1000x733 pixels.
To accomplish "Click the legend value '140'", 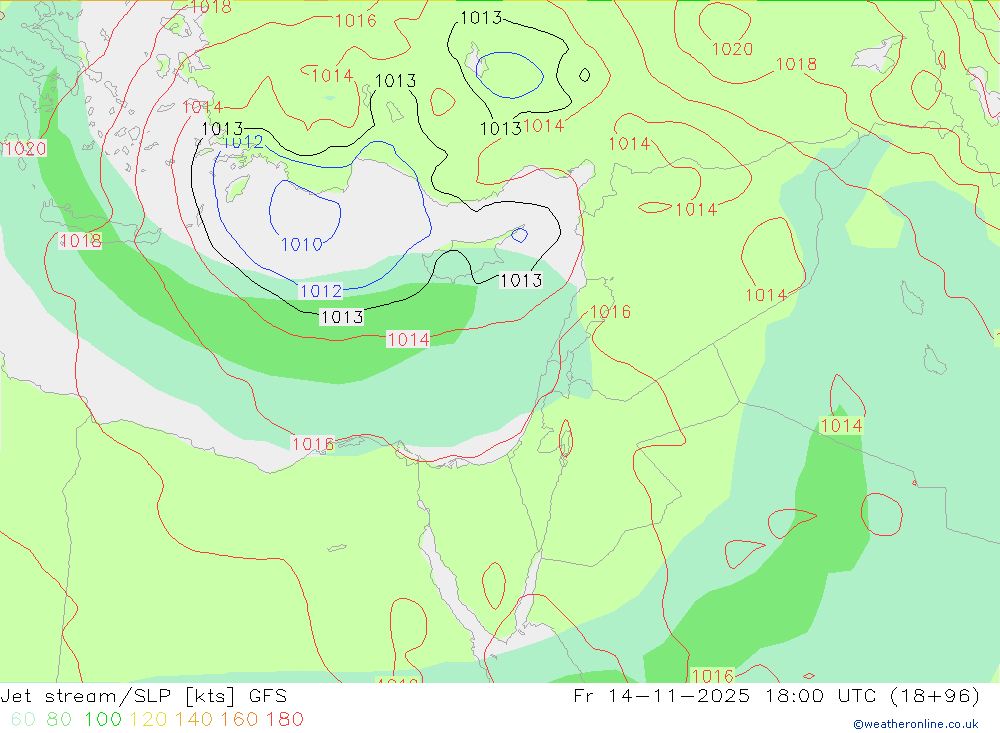I will click(194, 719).
